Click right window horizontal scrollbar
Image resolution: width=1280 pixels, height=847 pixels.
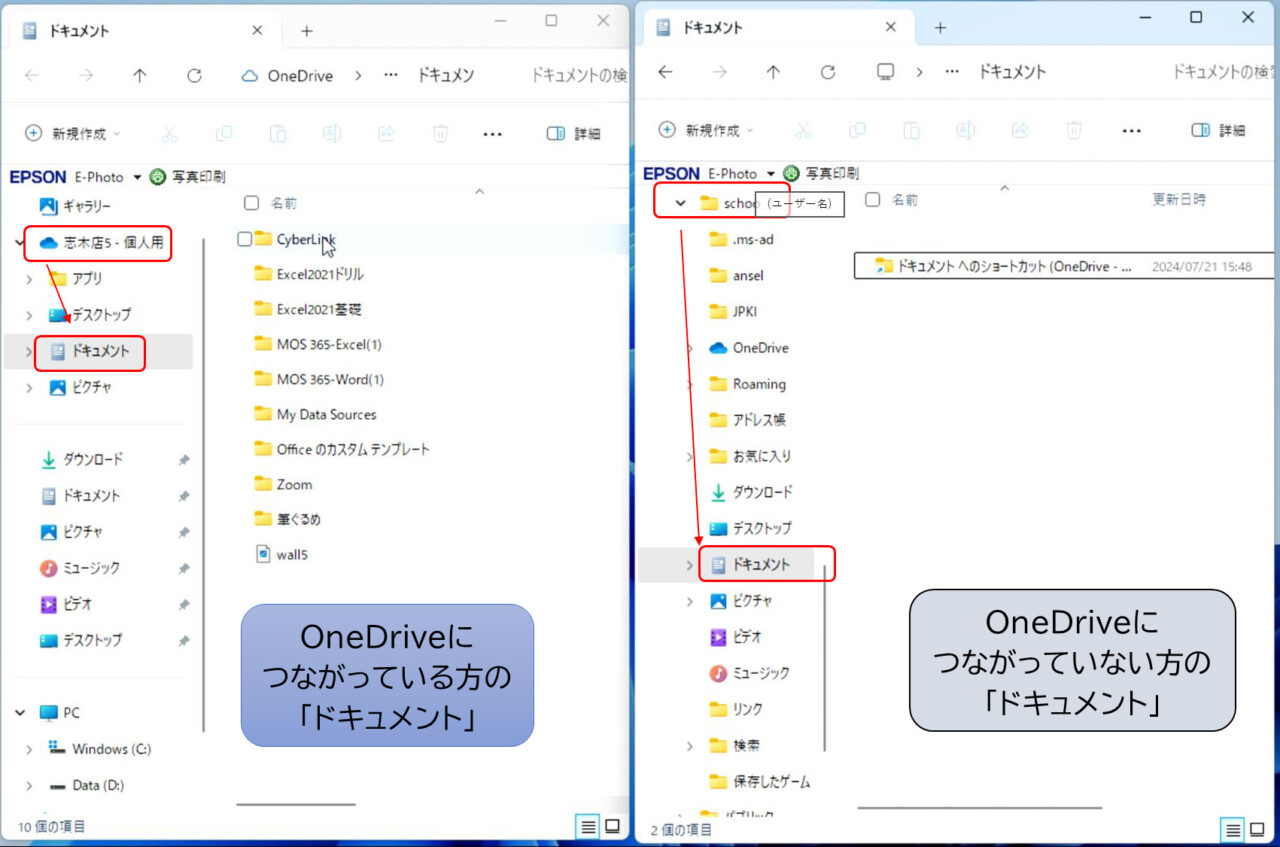(979, 807)
